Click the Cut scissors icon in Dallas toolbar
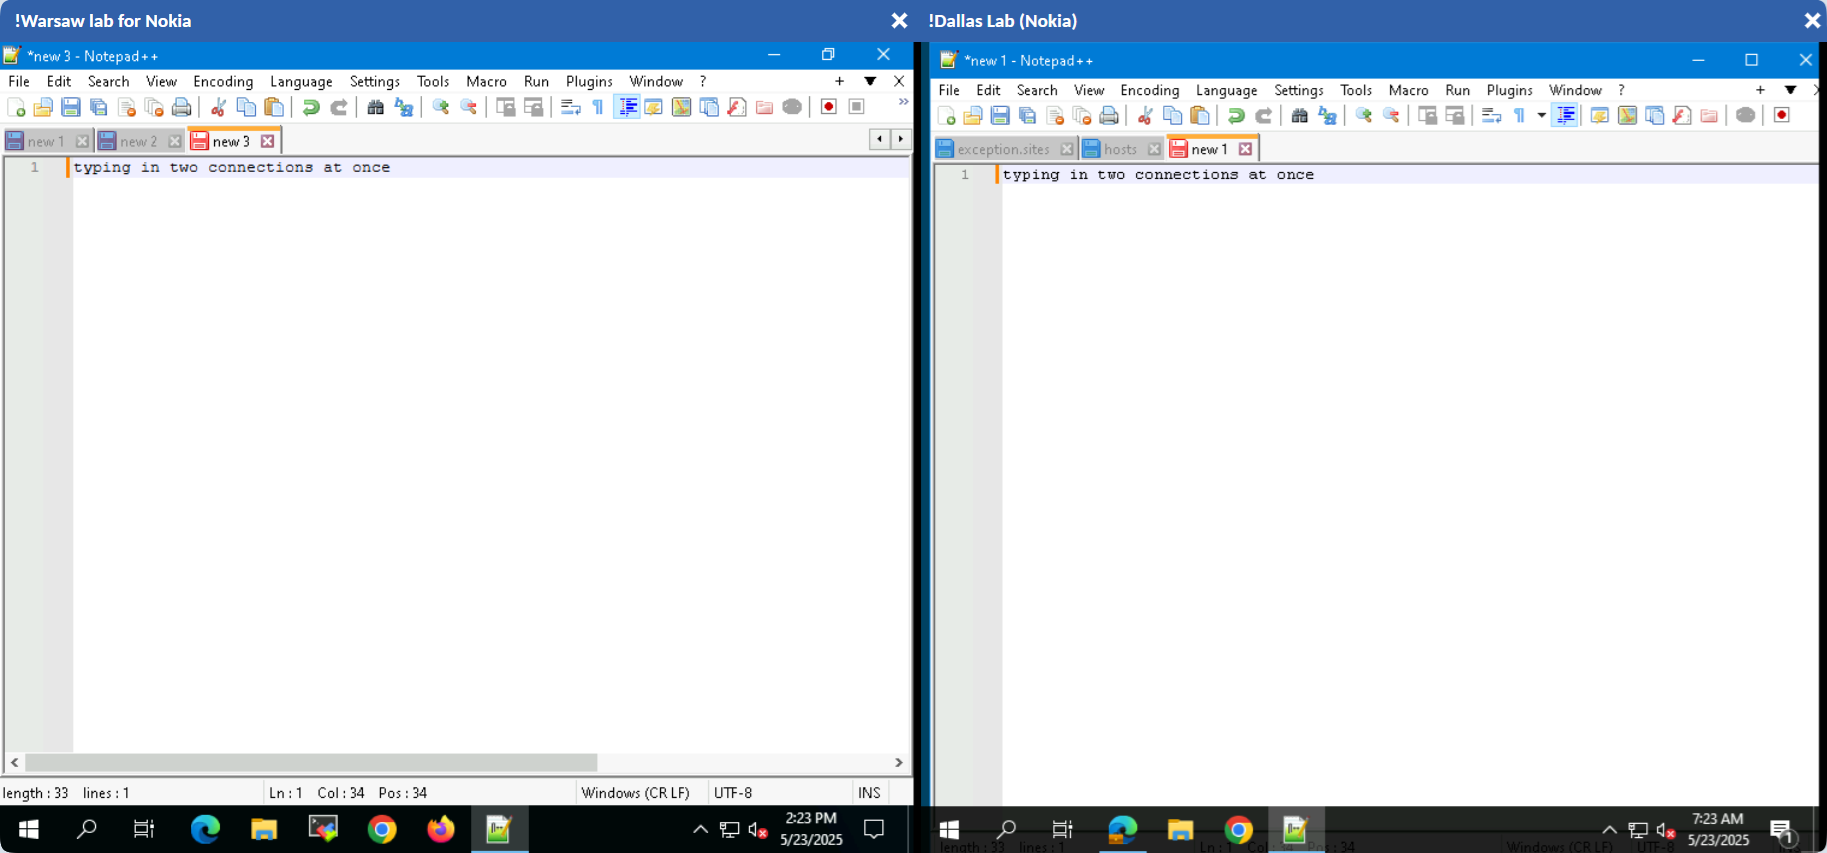Screen dimensions: 1827x853 (x=1145, y=116)
